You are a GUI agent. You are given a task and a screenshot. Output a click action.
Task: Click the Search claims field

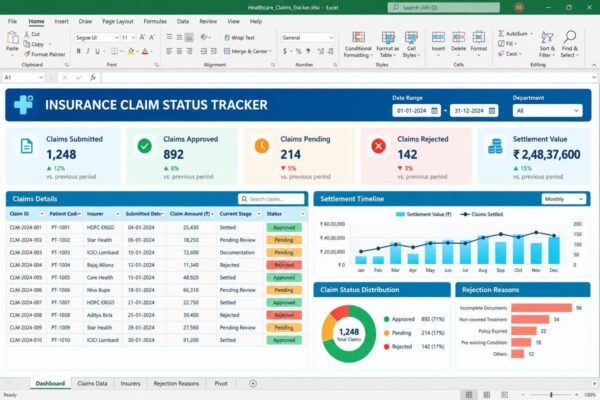[271, 199]
